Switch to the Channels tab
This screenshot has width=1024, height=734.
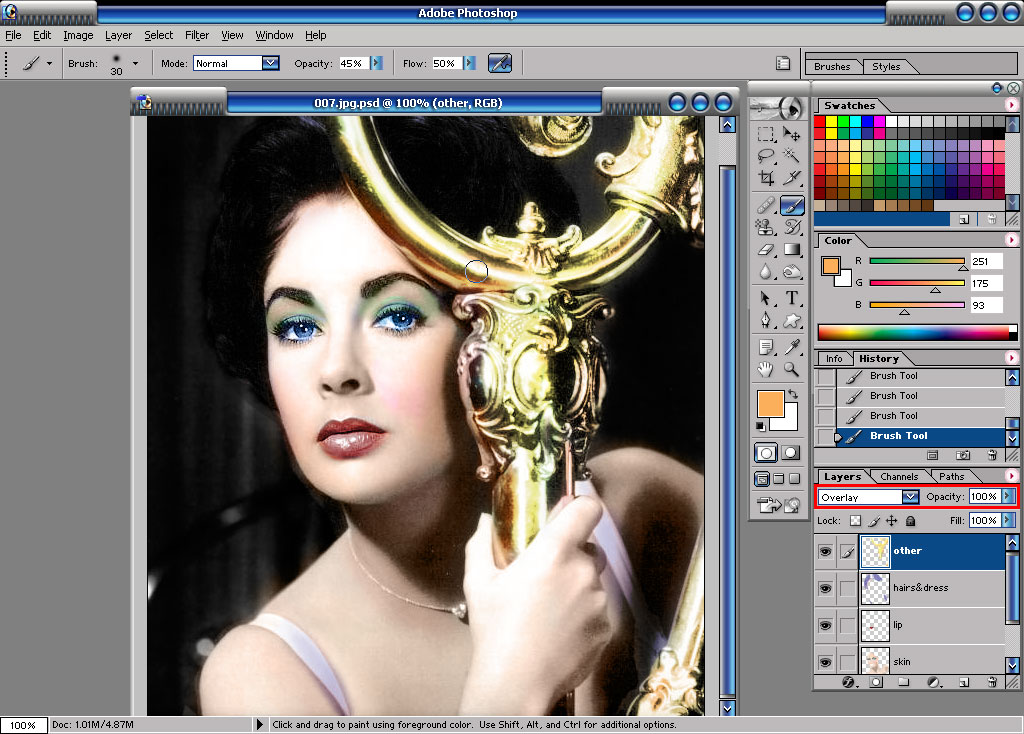click(899, 477)
